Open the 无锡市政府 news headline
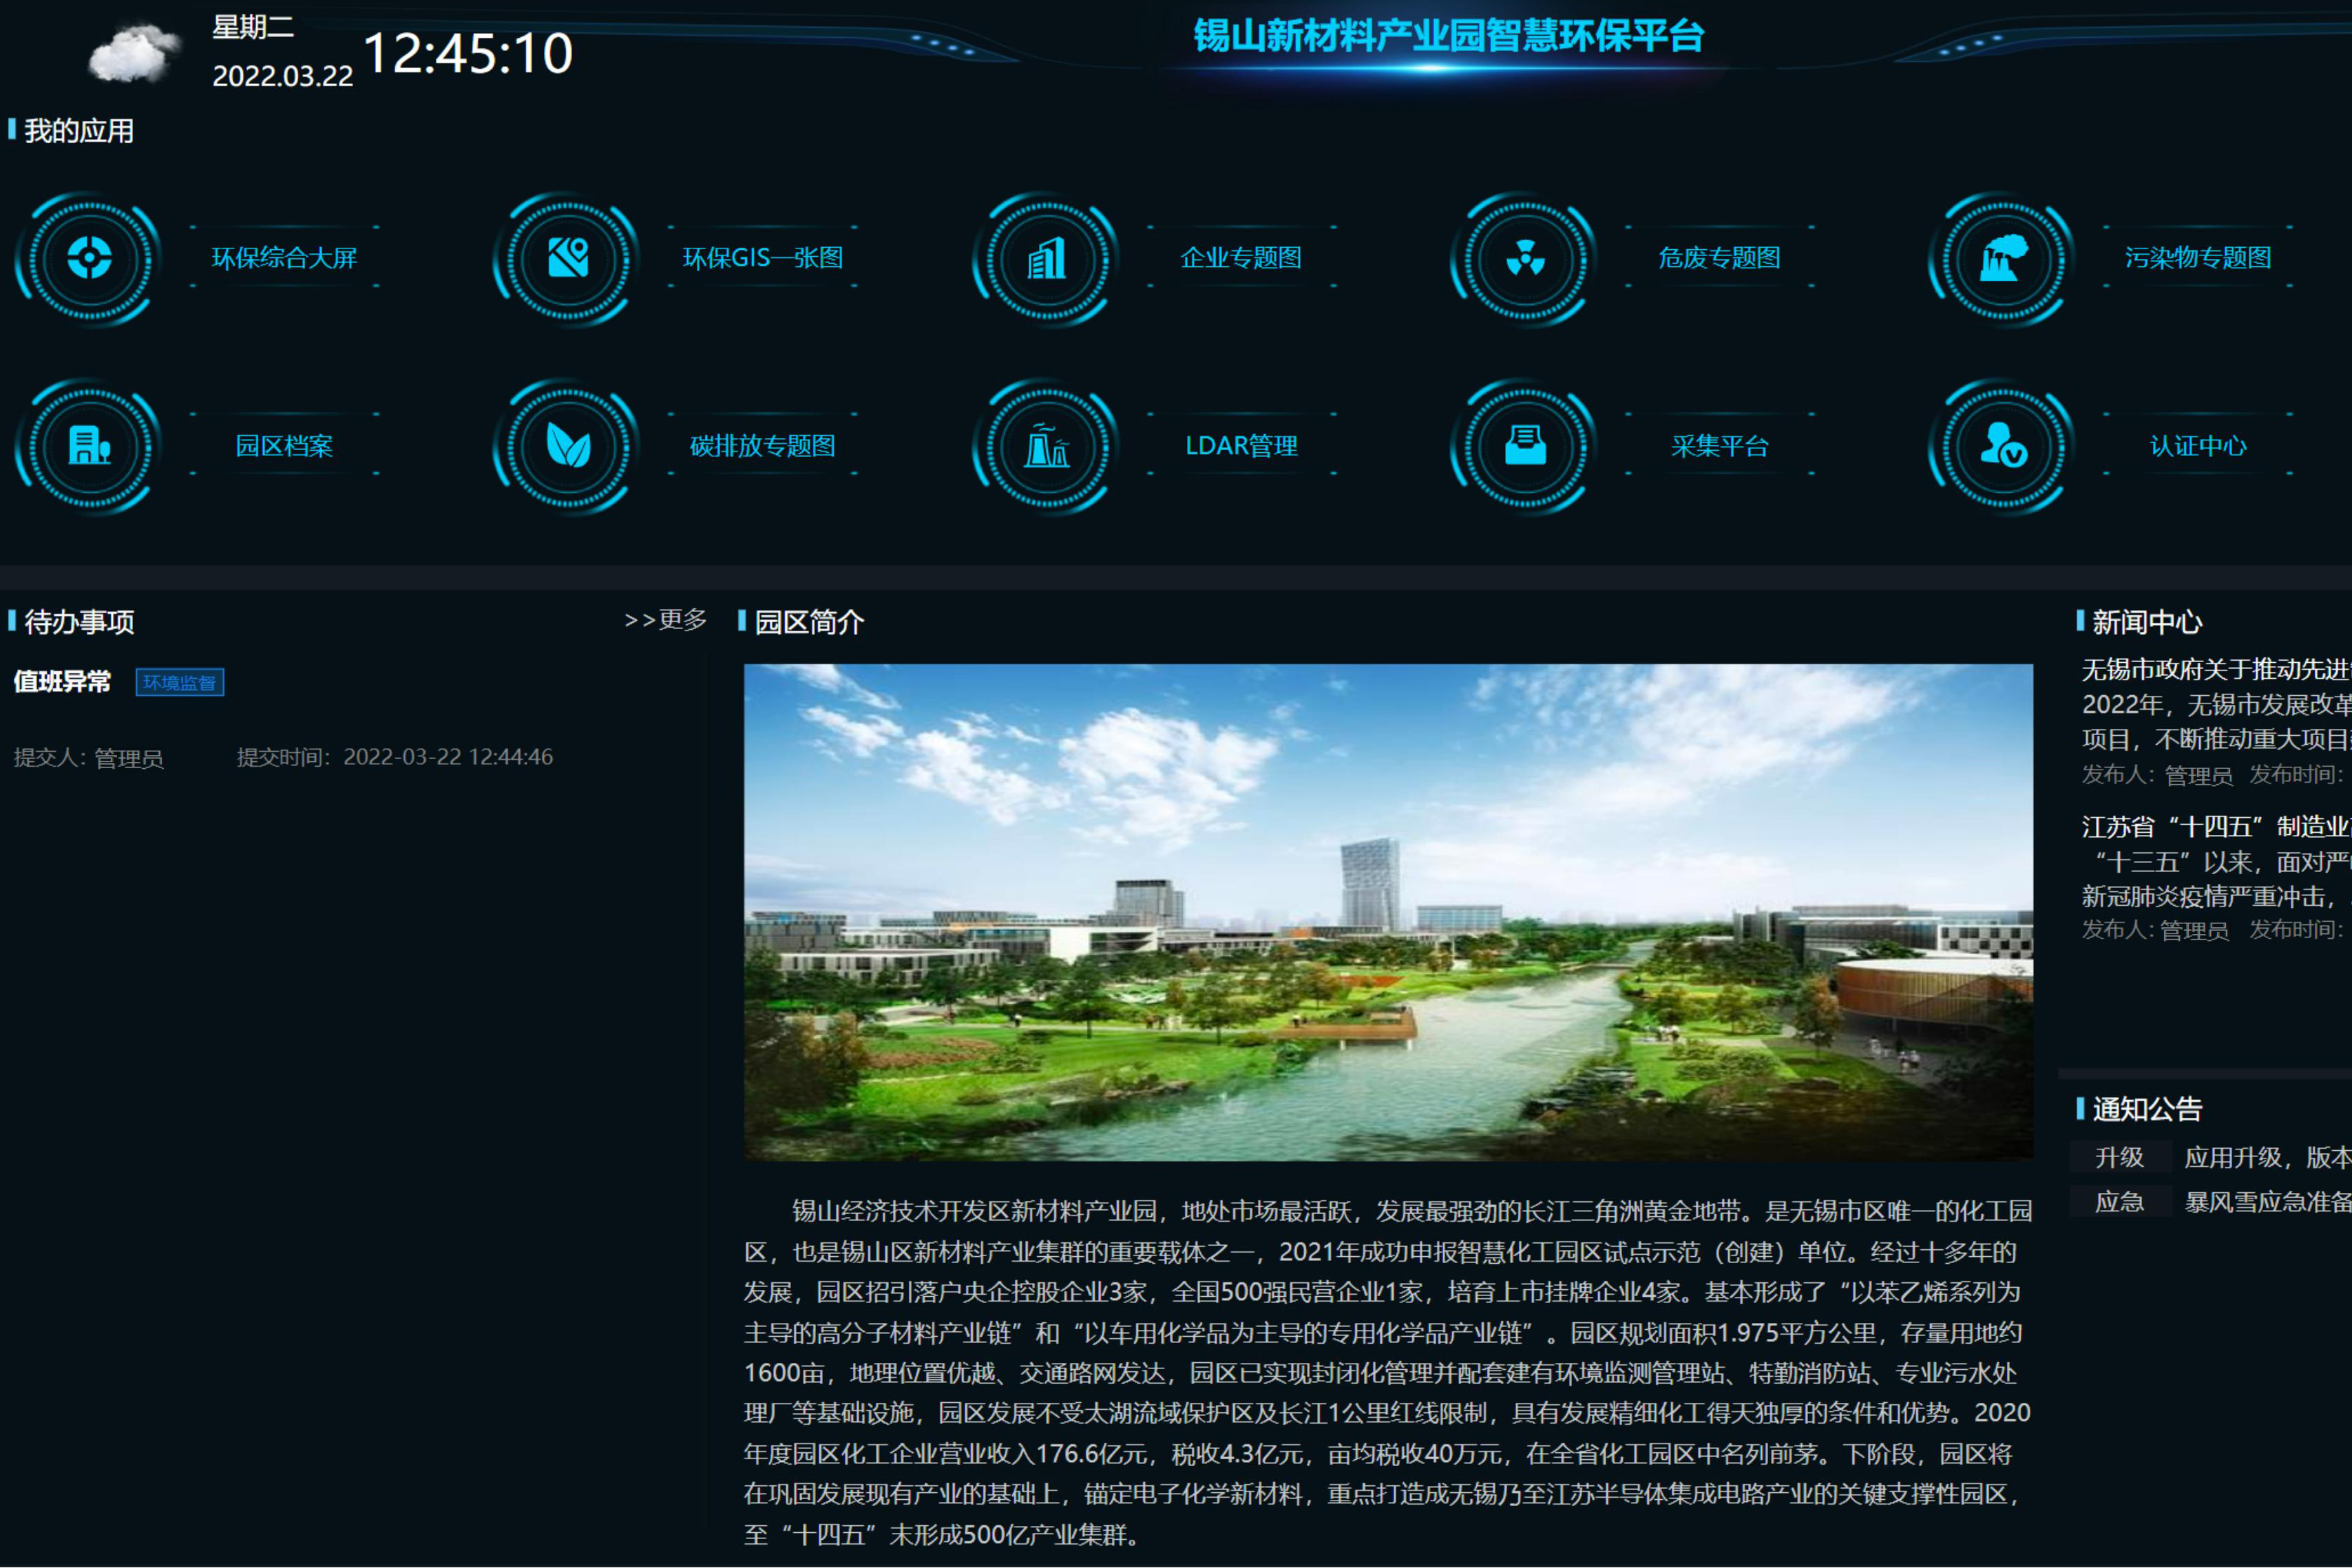Image resolution: width=2352 pixels, height=1568 pixels. tap(2215, 669)
